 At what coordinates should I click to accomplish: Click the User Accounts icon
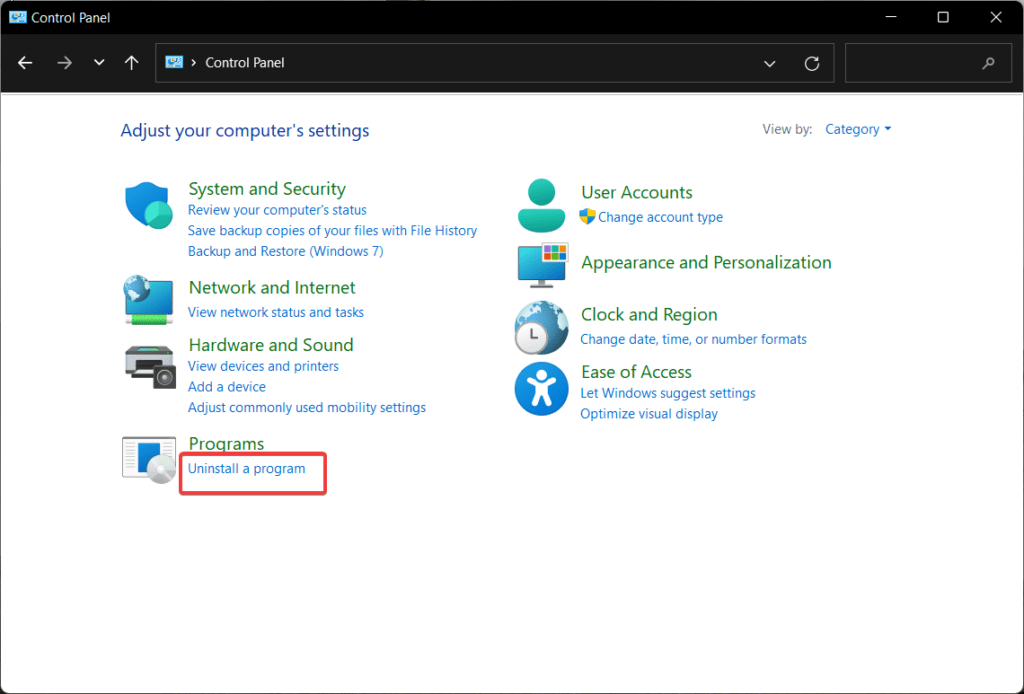point(541,204)
